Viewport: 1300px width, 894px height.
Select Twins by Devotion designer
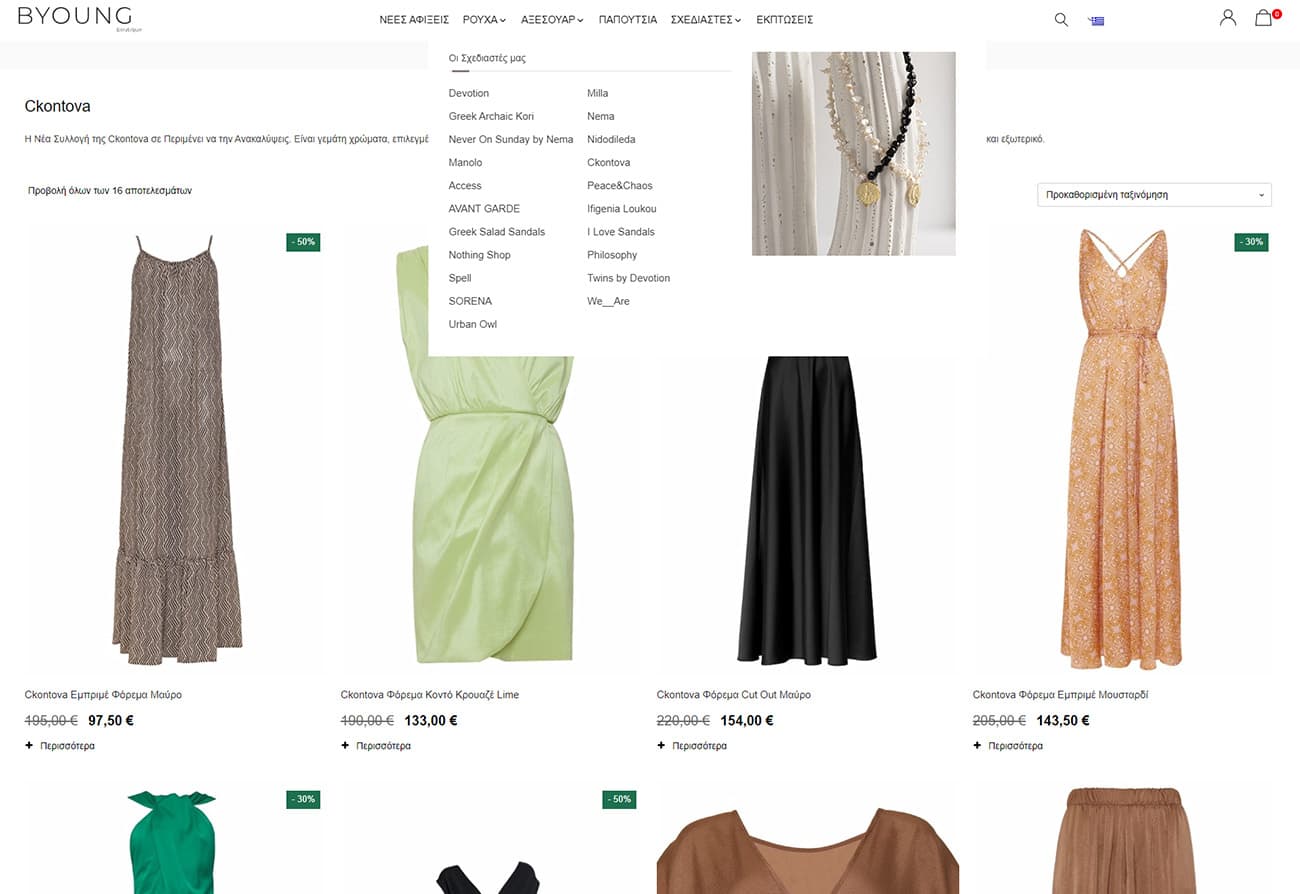tap(628, 277)
